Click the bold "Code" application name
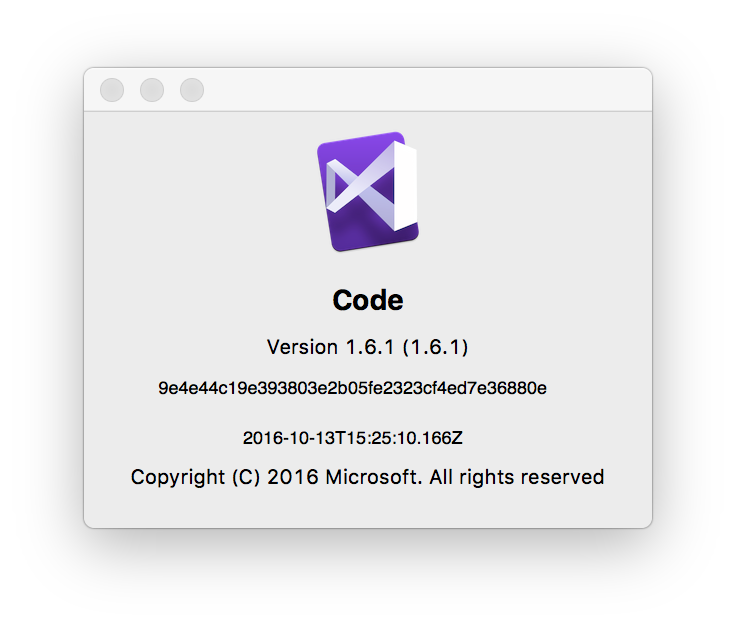Screen dimensions: 736x628 (x=368, y=300)
